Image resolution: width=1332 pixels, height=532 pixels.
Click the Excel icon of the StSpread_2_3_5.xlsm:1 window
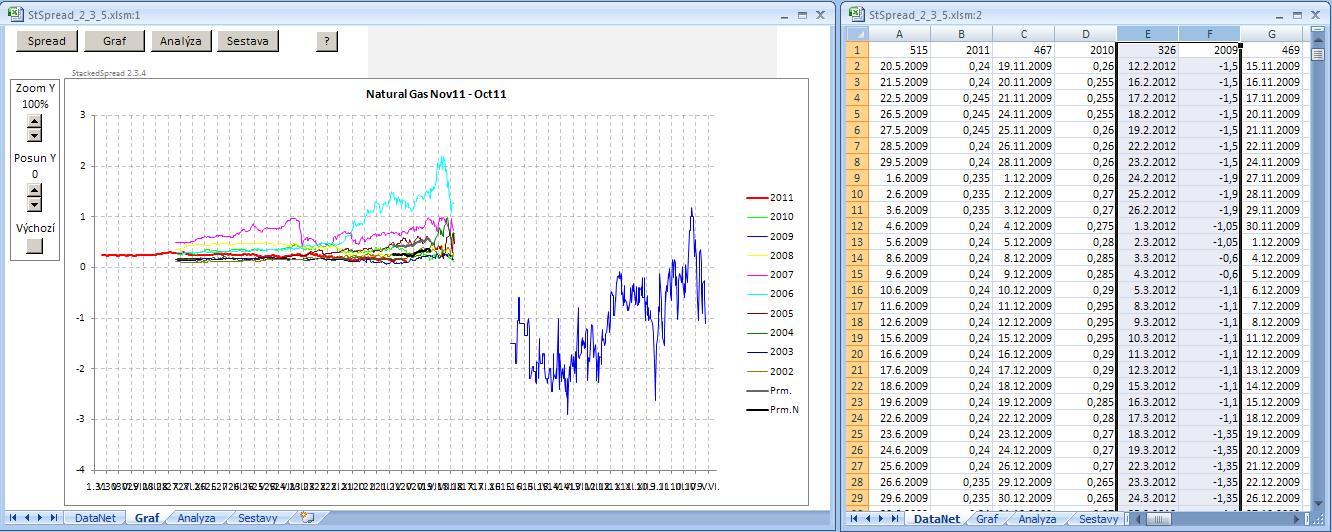14,14
